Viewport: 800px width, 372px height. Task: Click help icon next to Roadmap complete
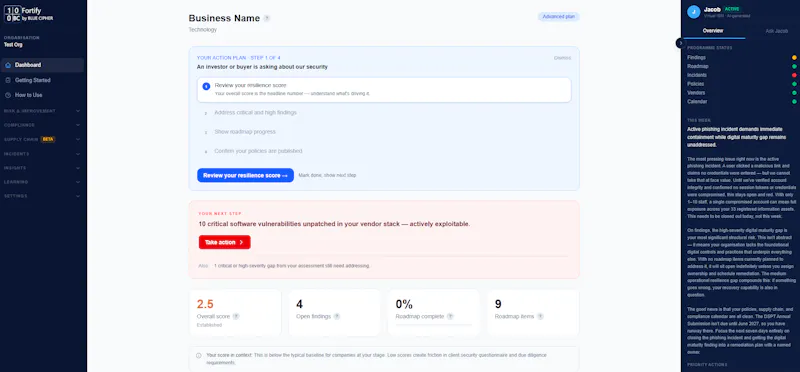tap(450, 316)
